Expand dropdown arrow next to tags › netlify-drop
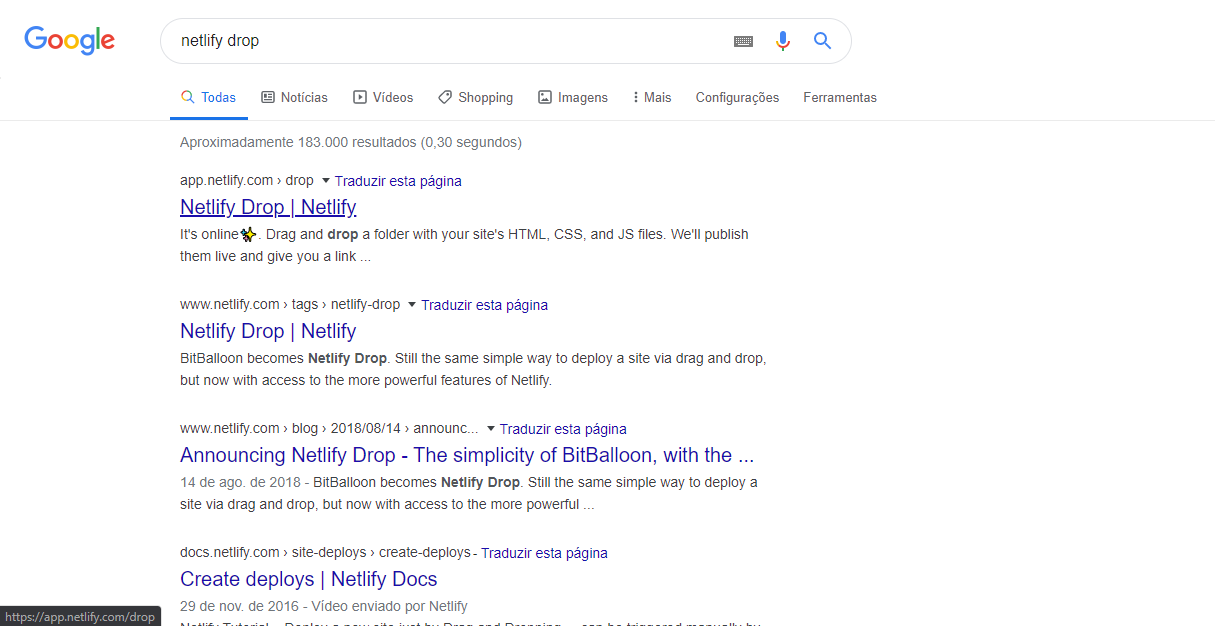The image size is (1215, 626). click(x=411, y=305)
